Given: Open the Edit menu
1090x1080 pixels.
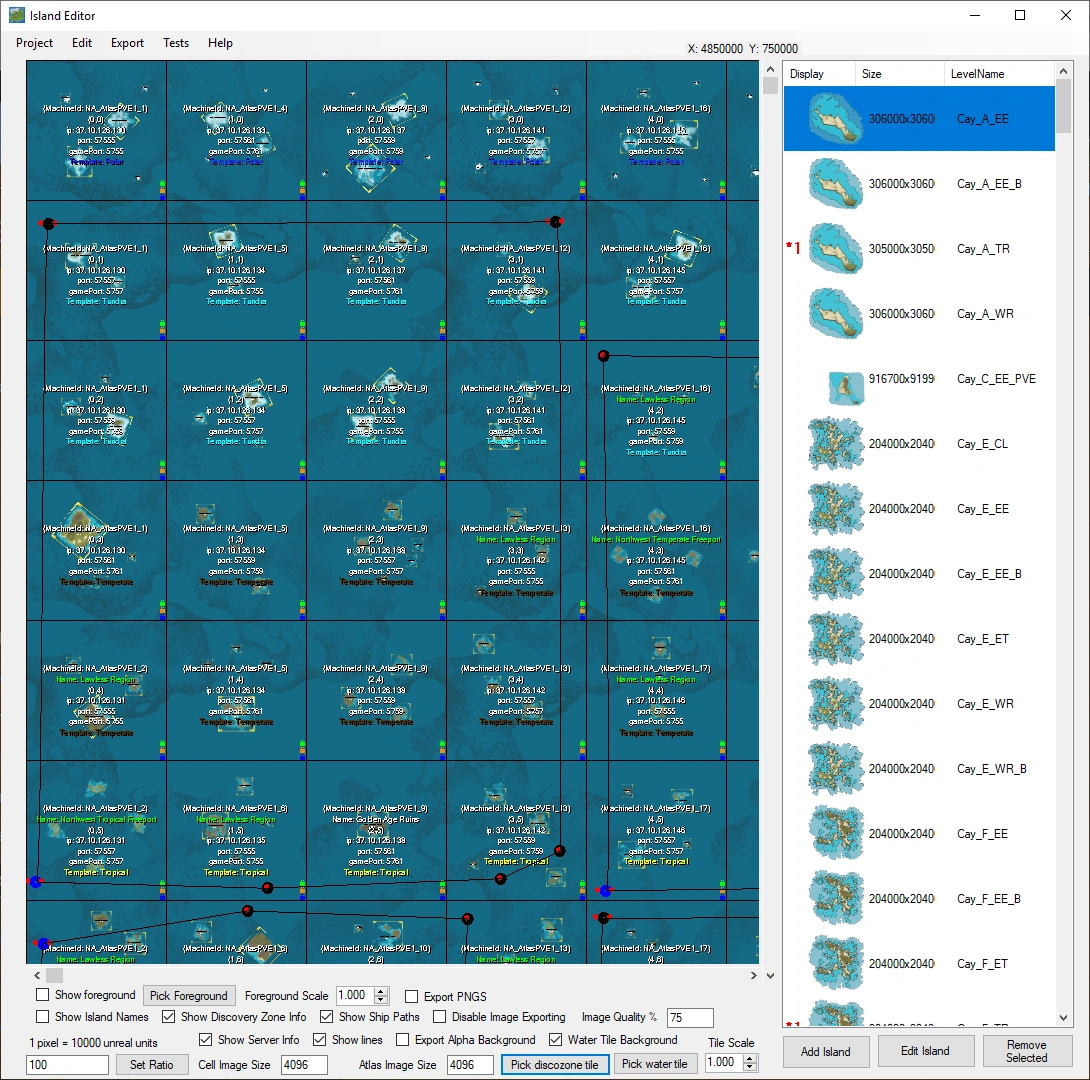Looking at the screenshot, I should click(81, 43).
